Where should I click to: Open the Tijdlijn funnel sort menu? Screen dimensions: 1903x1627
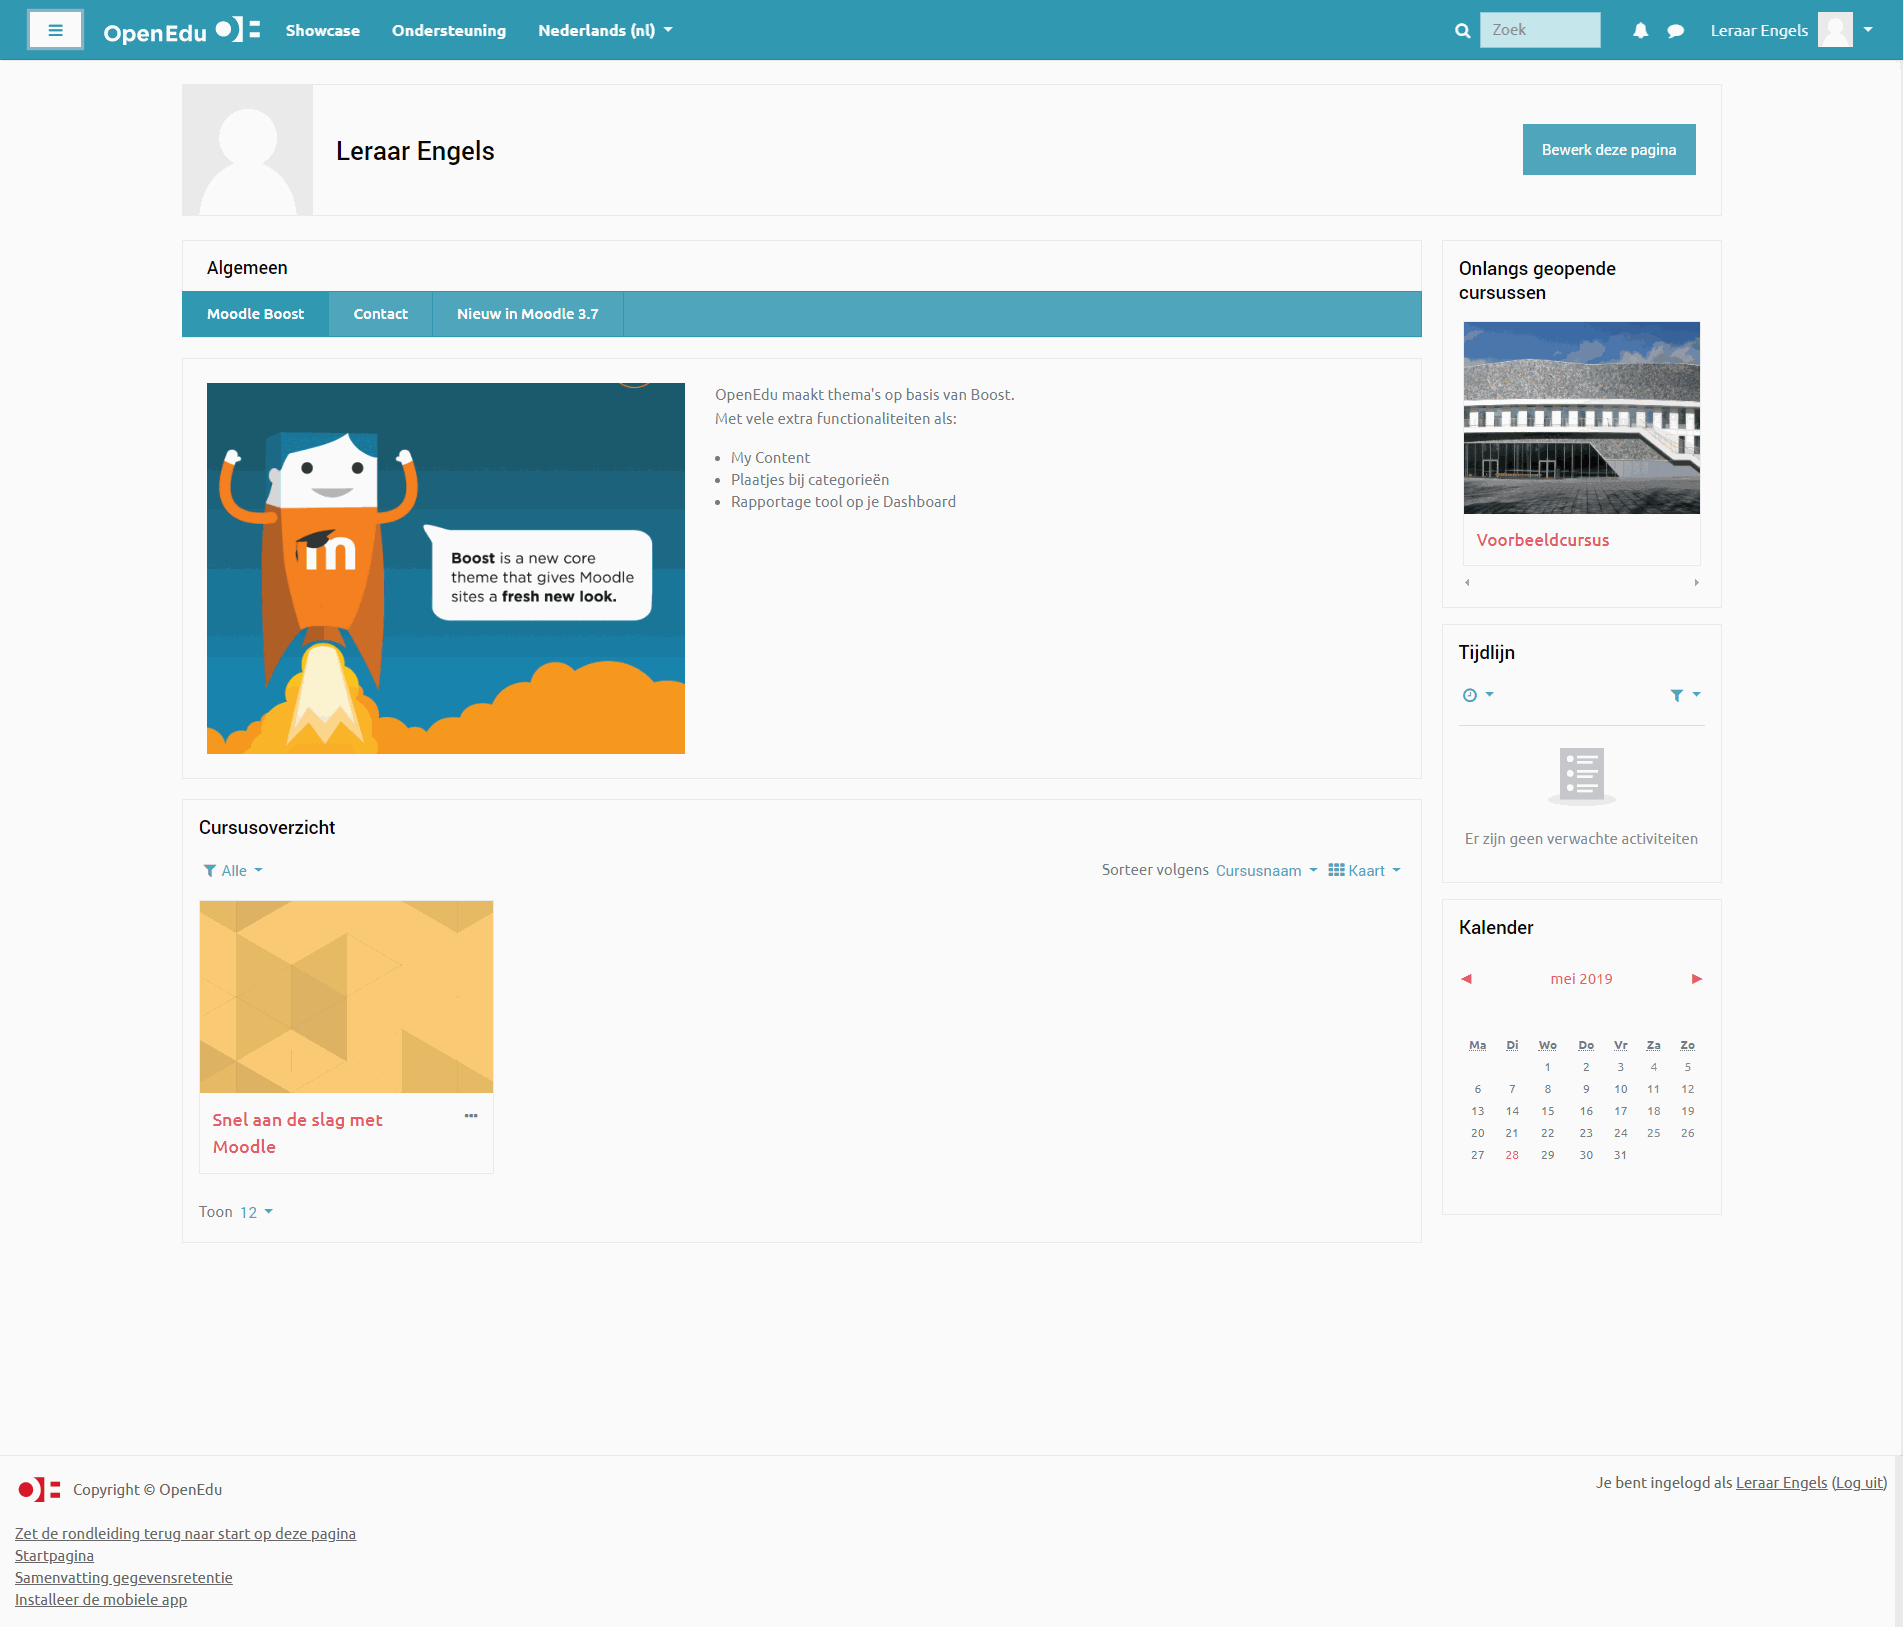tap(1685, 695)
